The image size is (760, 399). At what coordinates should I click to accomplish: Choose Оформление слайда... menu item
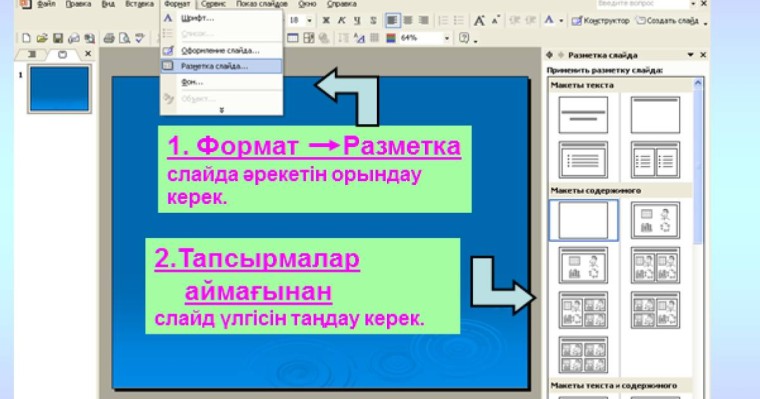(222, 50)
